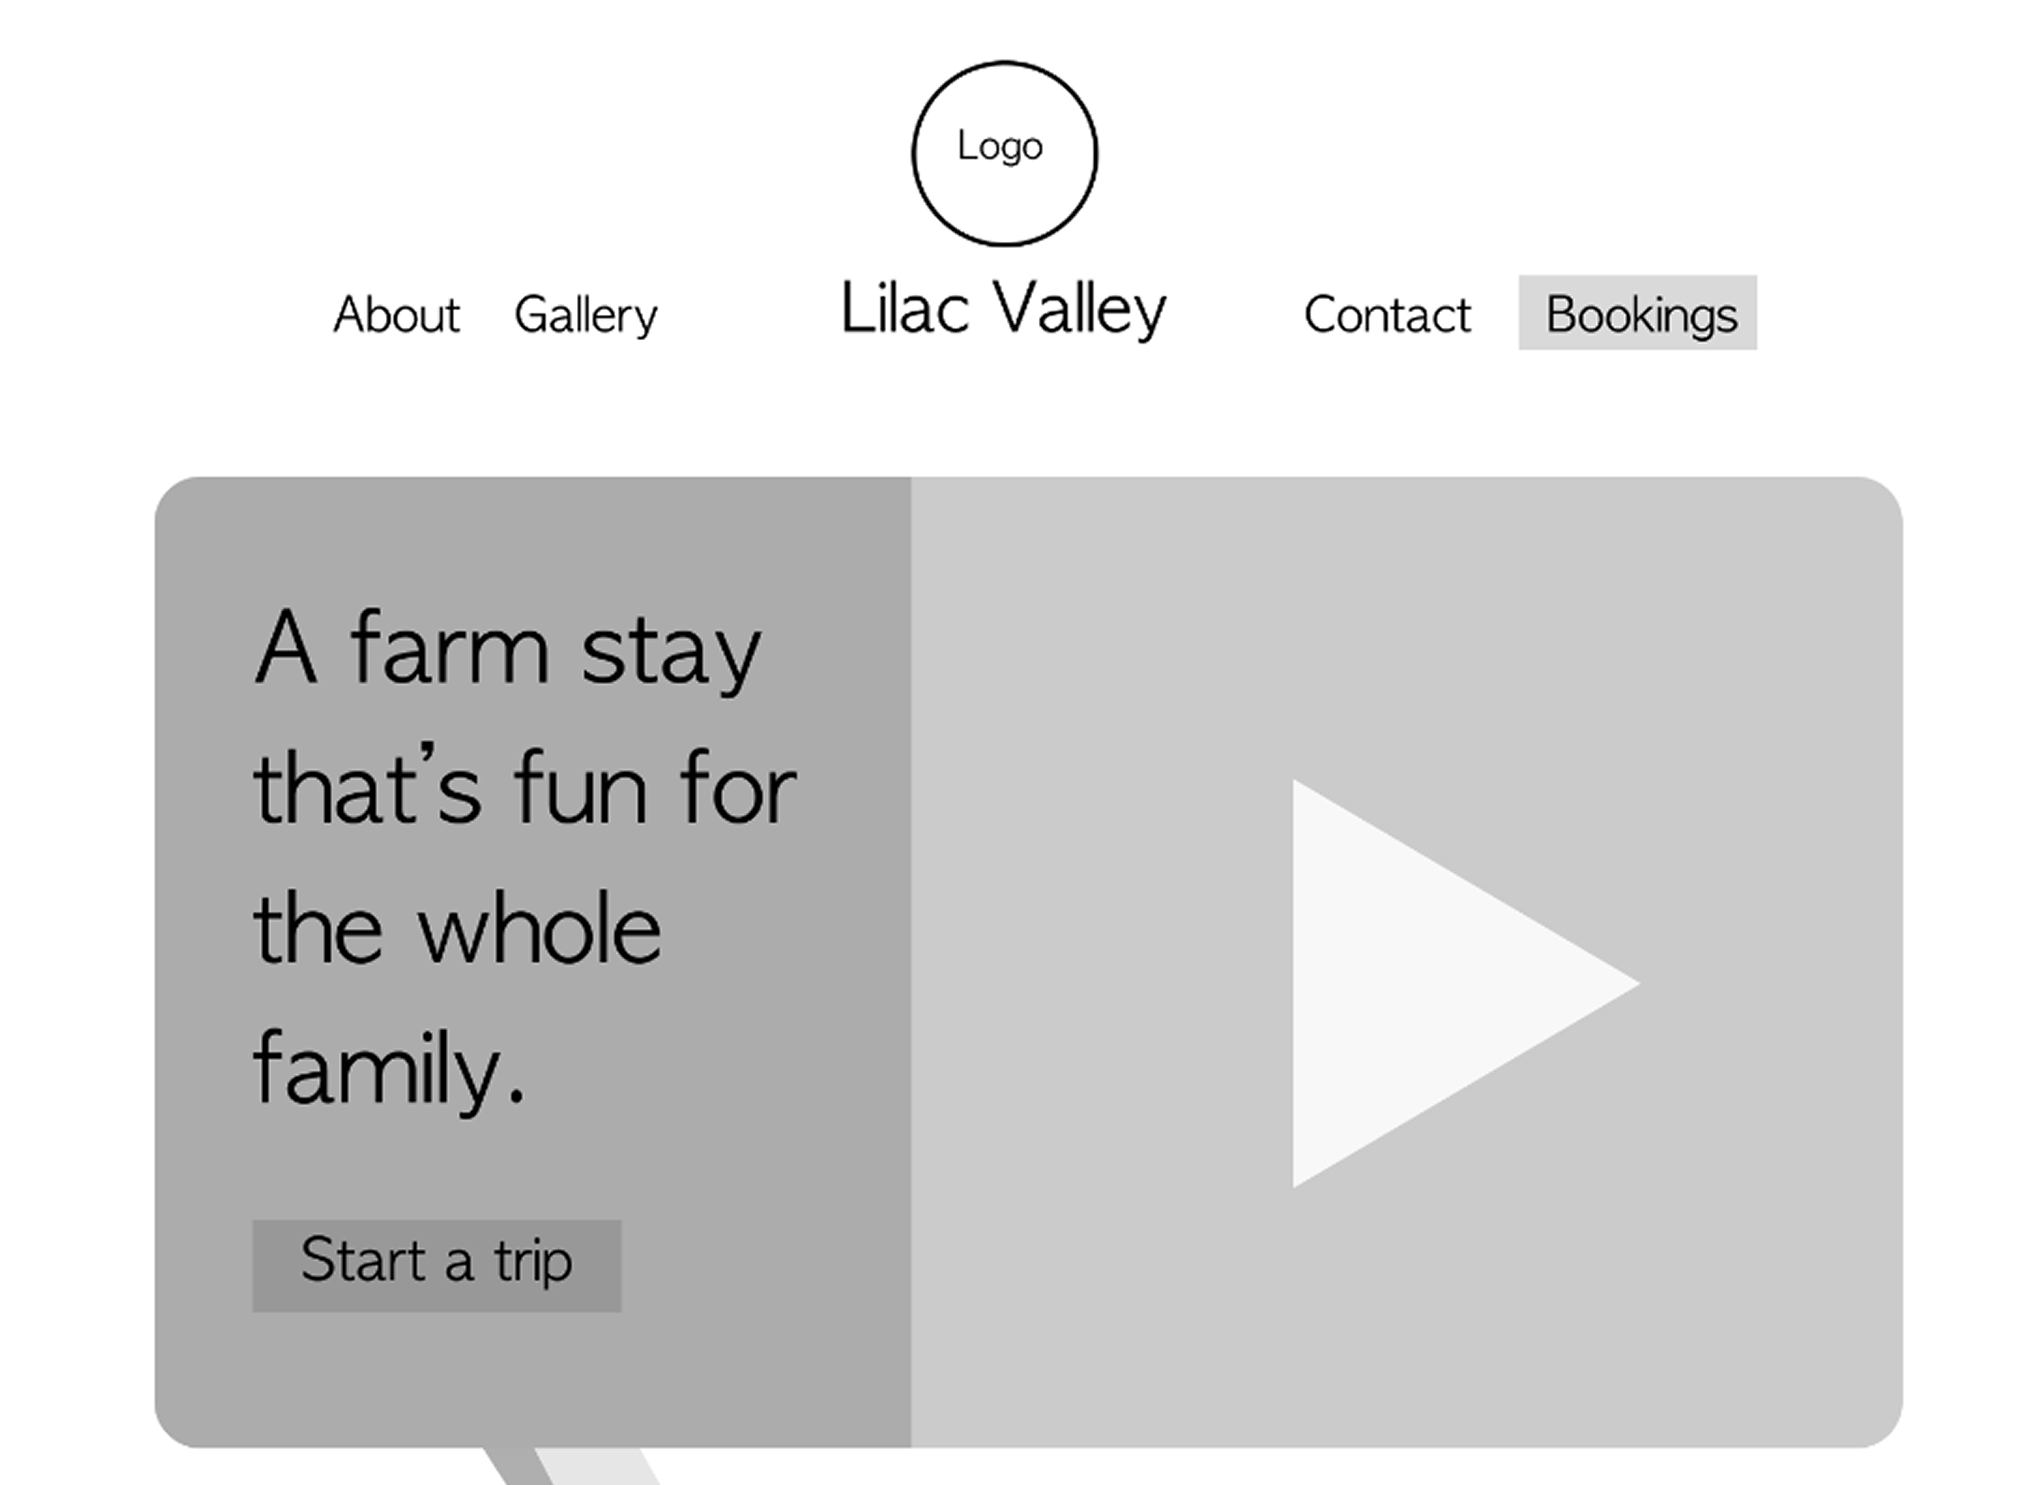Click the word "whole" in the headline
Screen dimensions: 2043x1485
[540, 930]
